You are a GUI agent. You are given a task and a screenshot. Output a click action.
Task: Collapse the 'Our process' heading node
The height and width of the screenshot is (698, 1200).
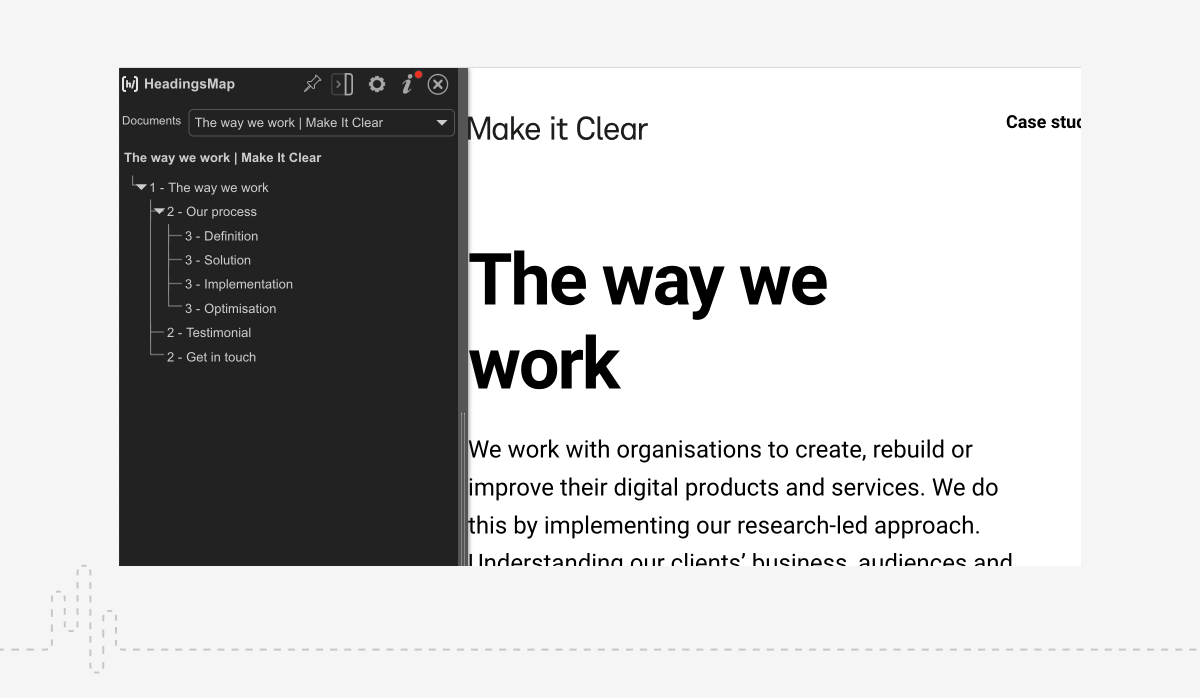pos(159,211)
